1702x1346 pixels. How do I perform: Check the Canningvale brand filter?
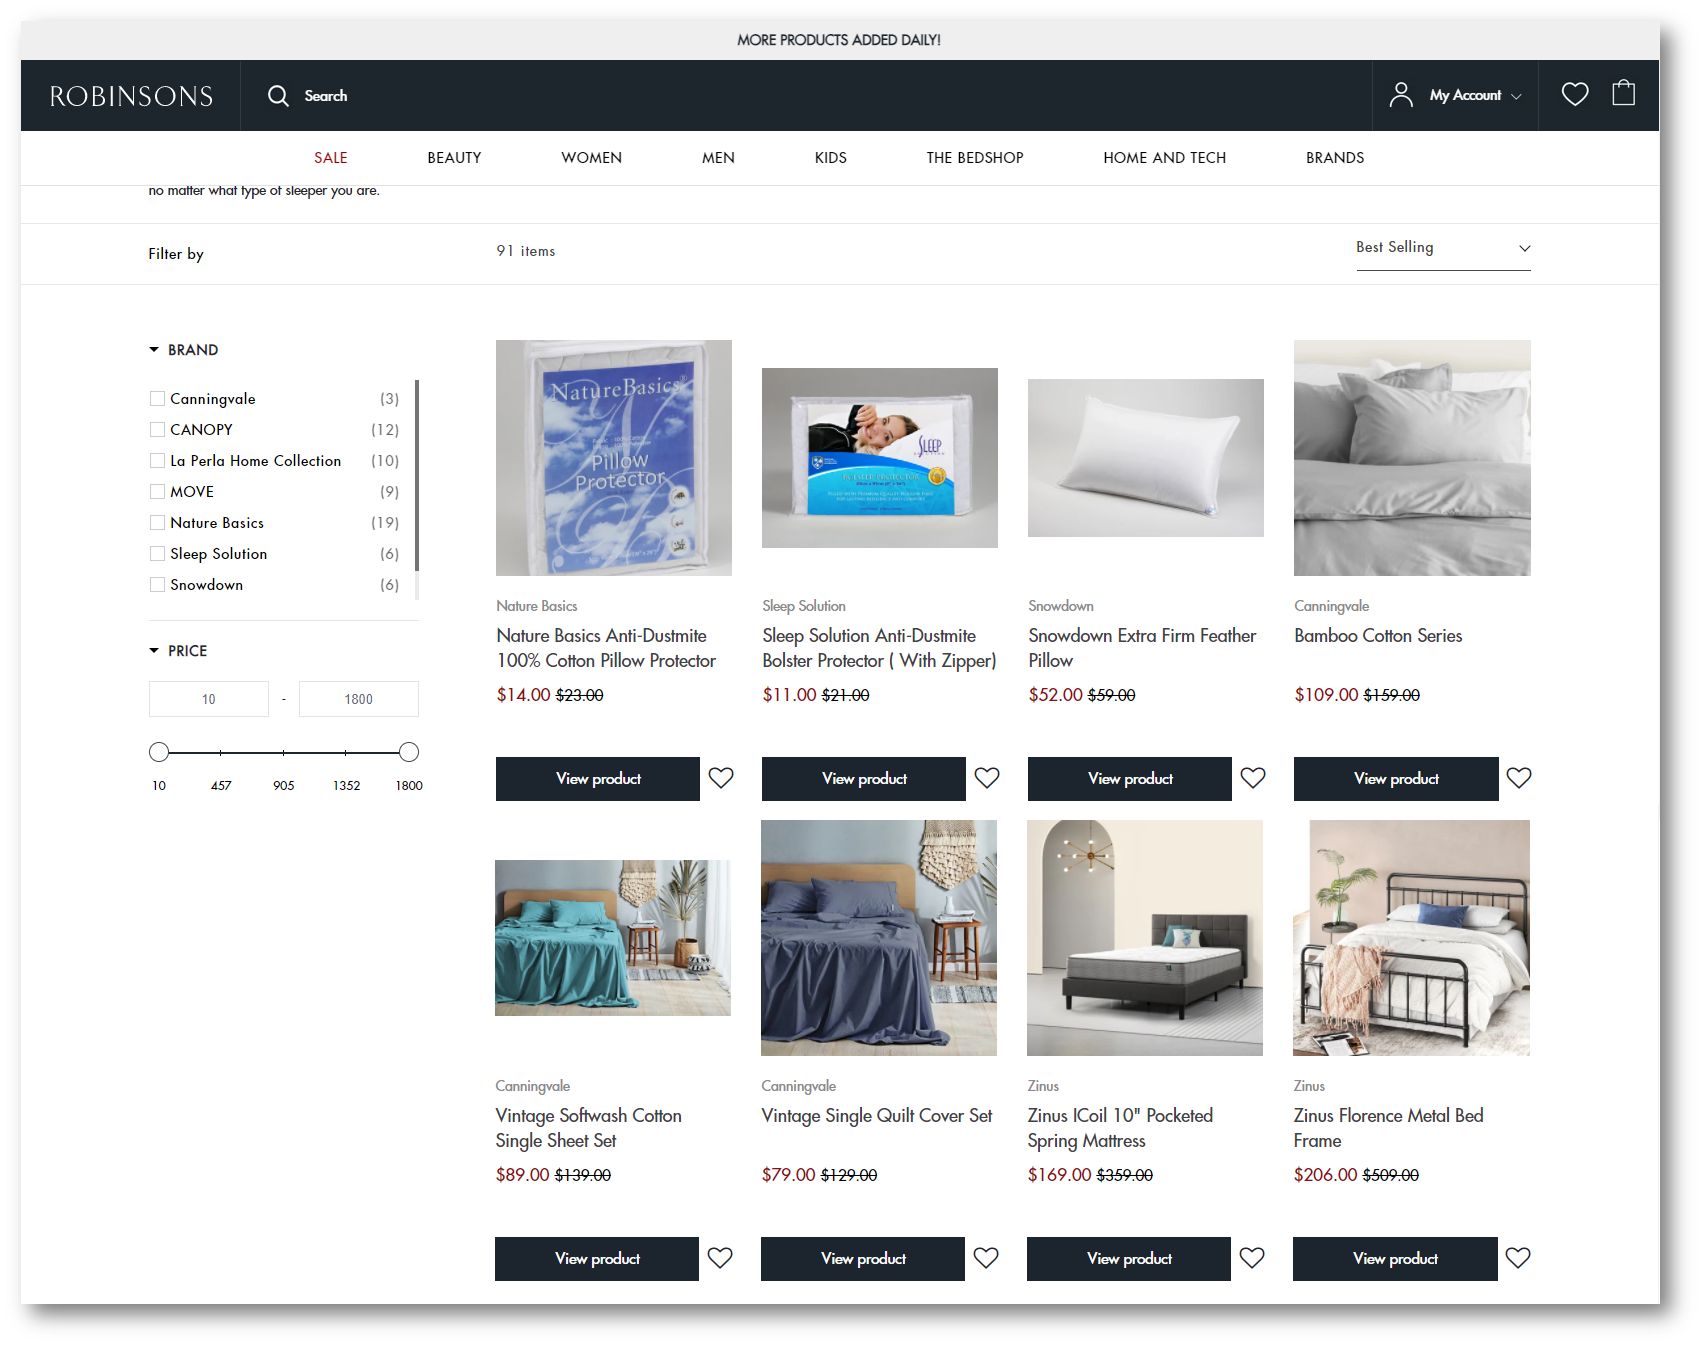[157, 399]
